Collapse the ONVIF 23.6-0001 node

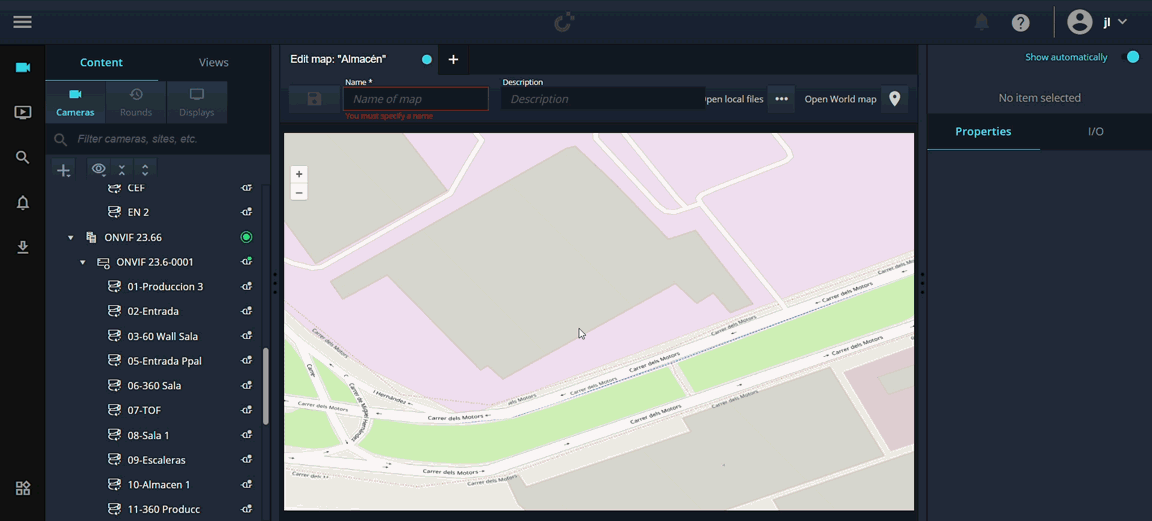(83, 262)
